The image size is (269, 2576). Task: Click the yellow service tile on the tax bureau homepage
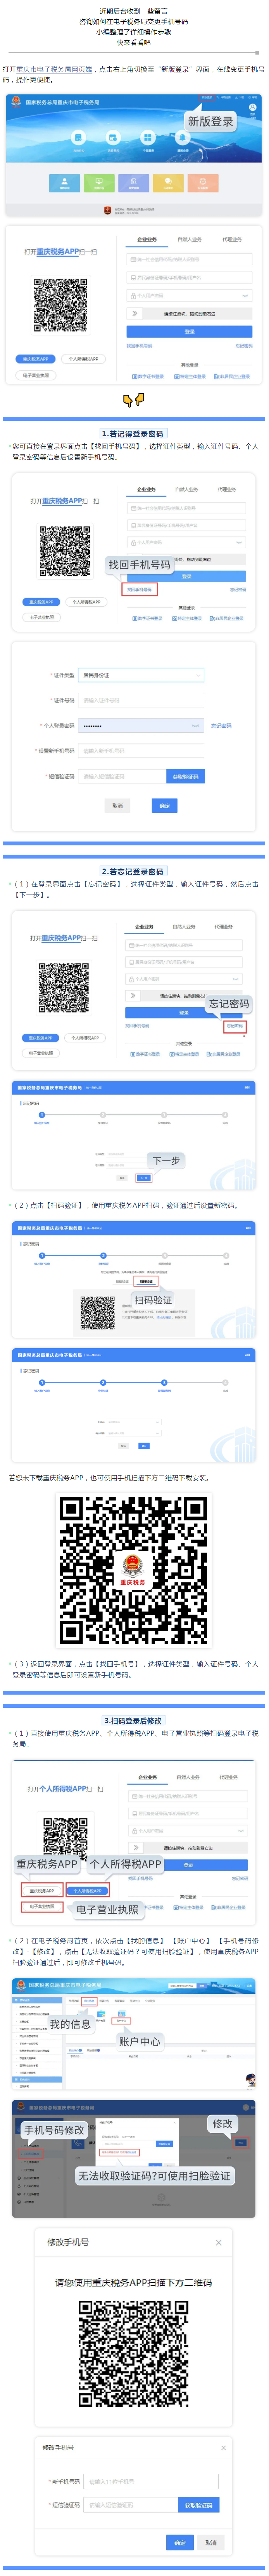[167, 183]
